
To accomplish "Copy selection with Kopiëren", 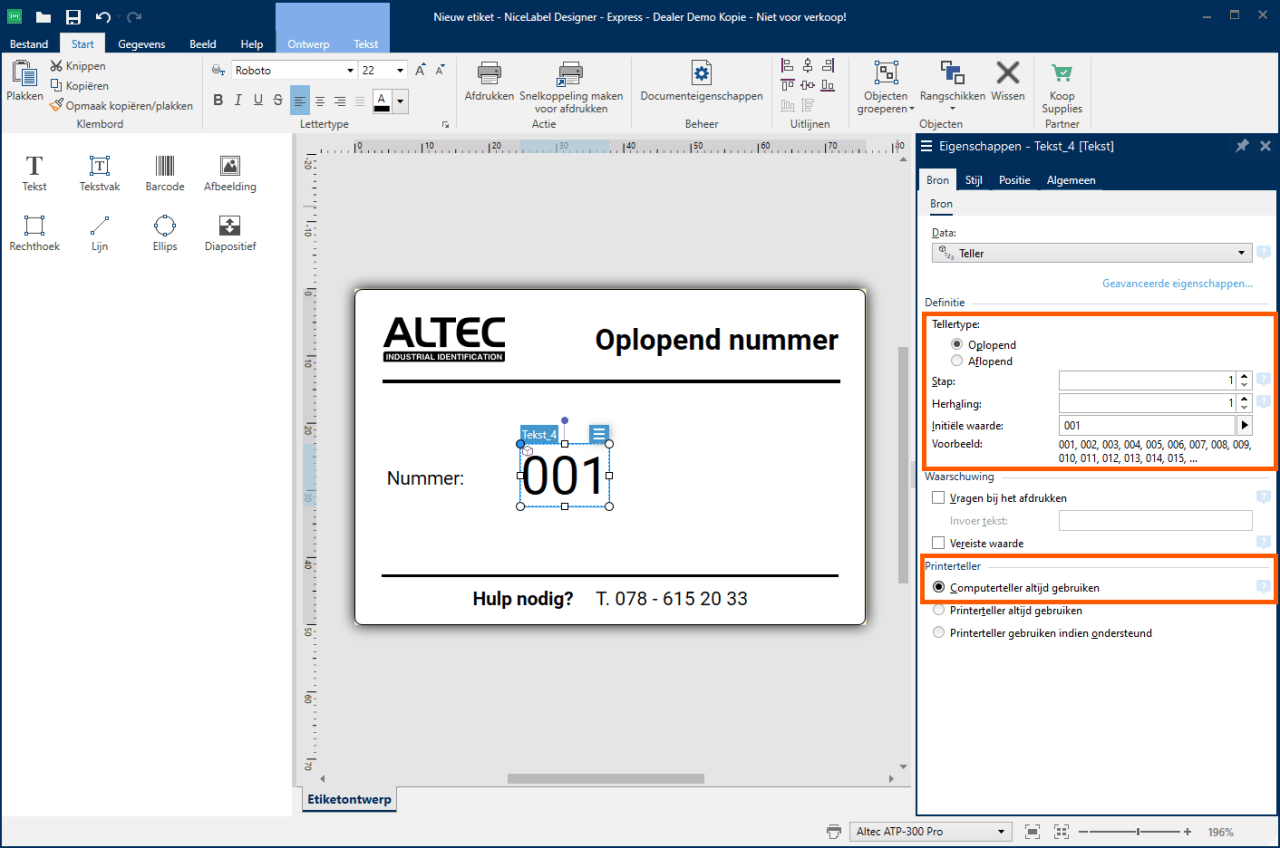I will point(79,86).
